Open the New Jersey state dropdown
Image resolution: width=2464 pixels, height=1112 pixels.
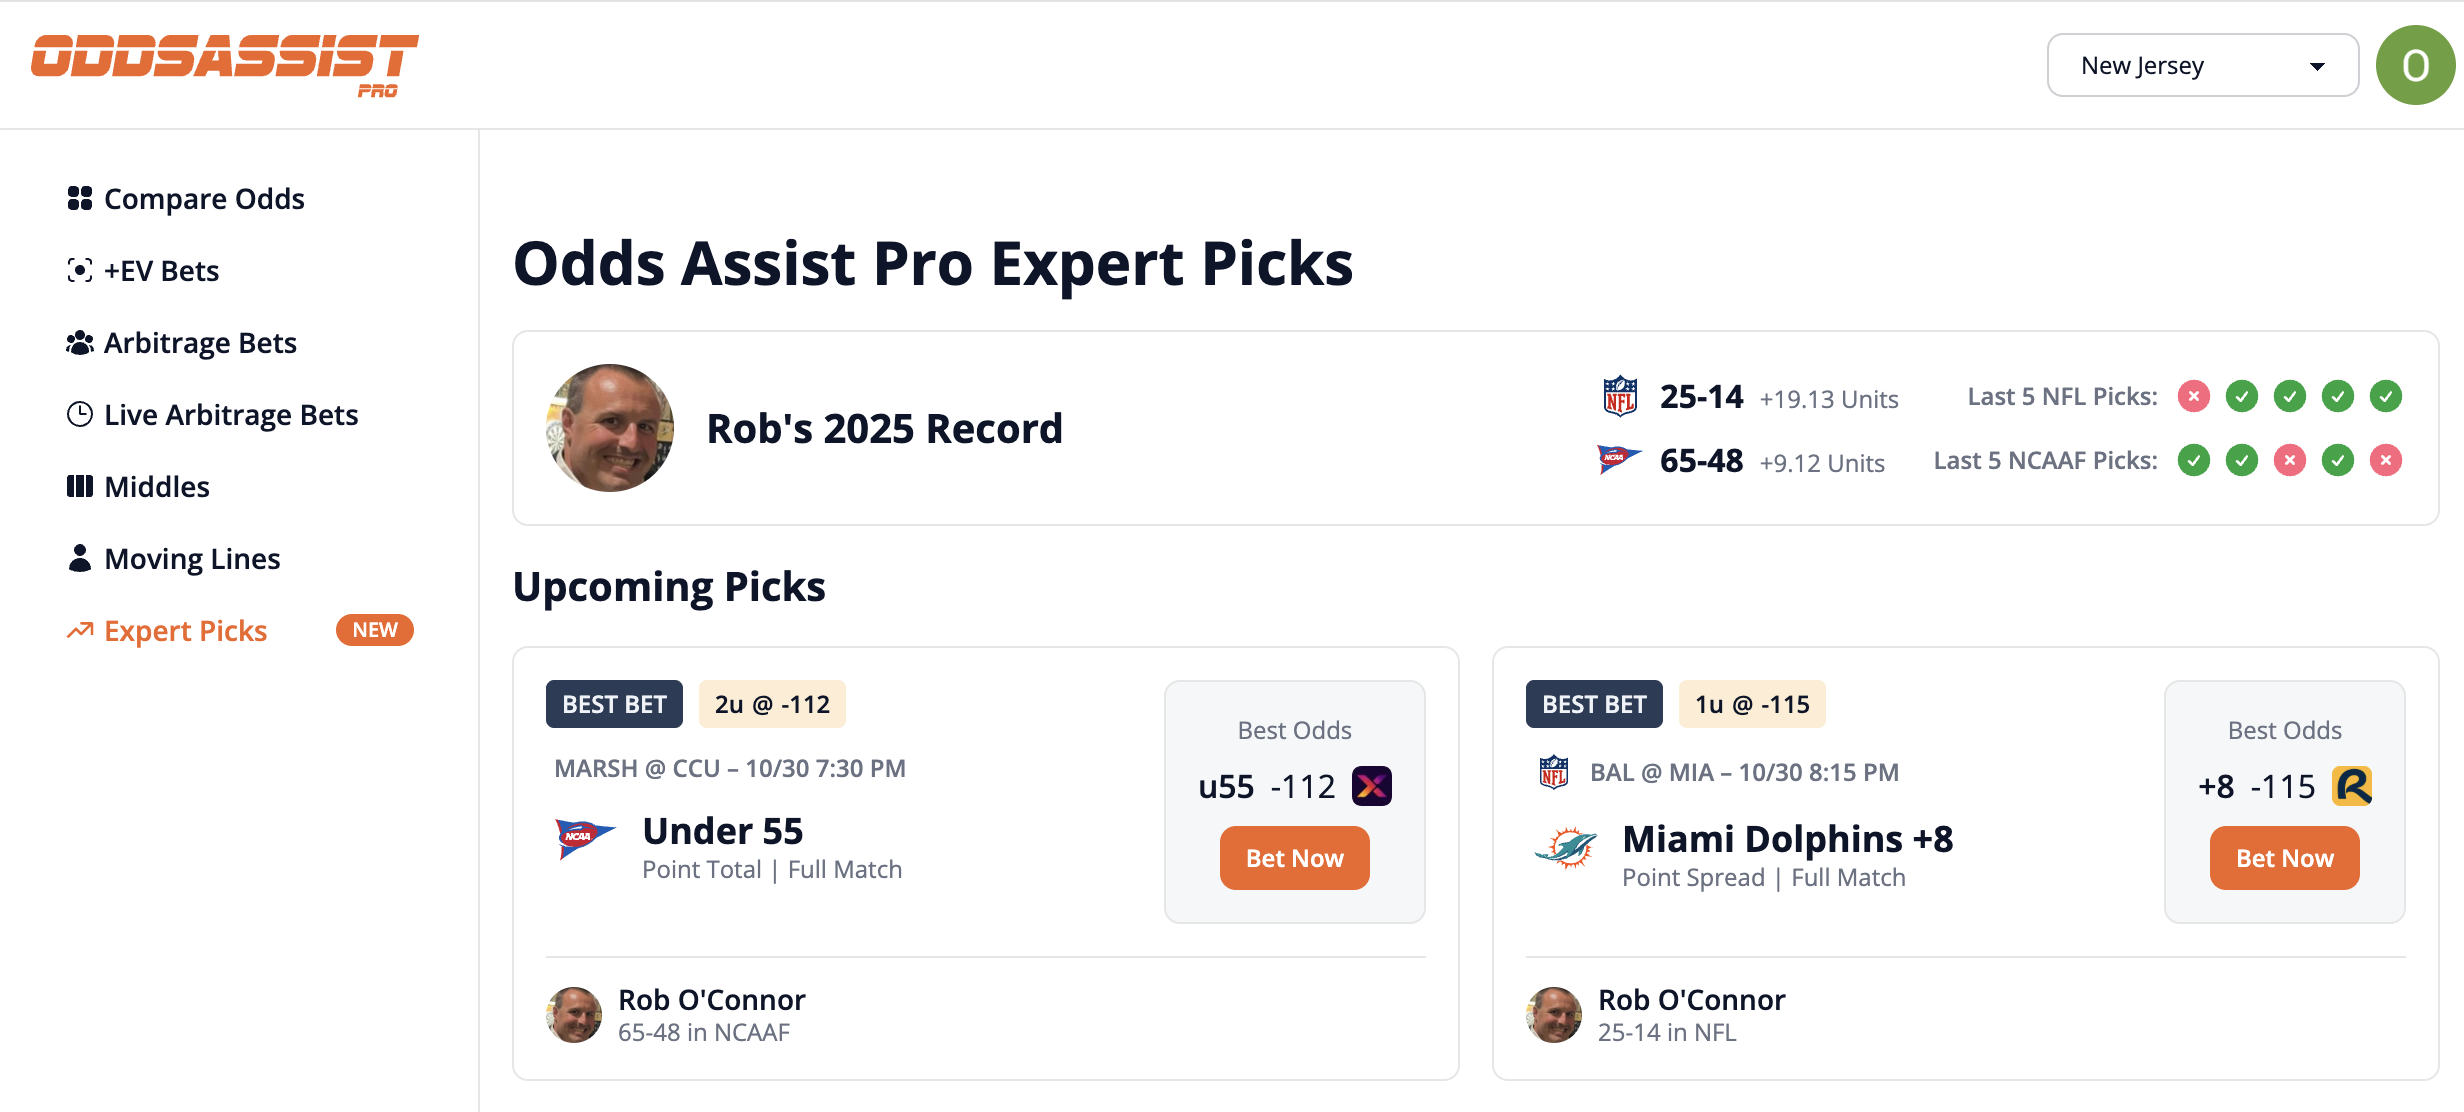click(x=2201, y=64)
